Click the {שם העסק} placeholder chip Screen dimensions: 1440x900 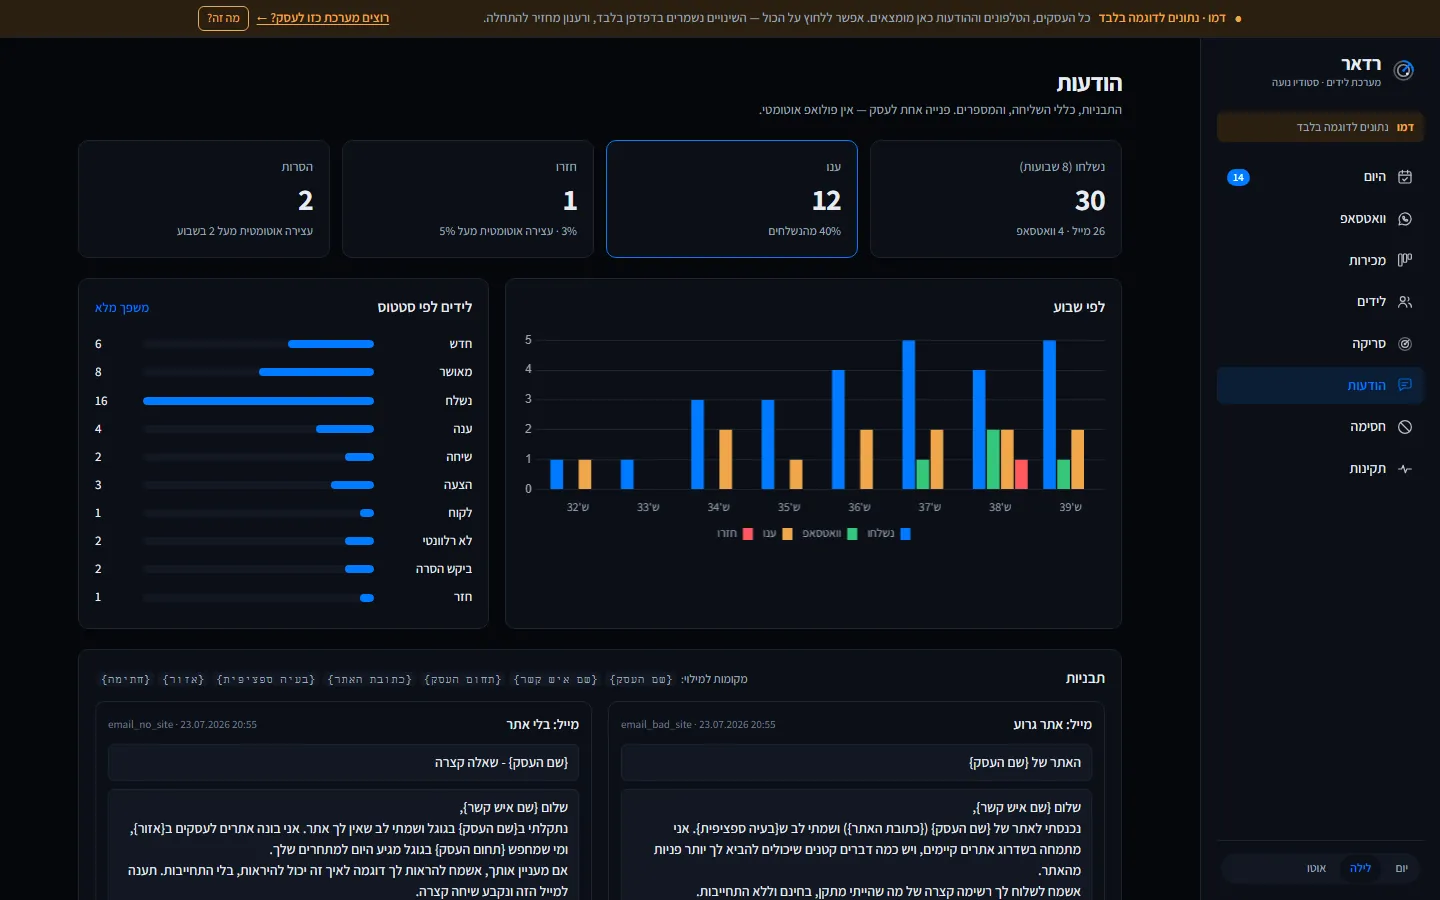[641, 680]
